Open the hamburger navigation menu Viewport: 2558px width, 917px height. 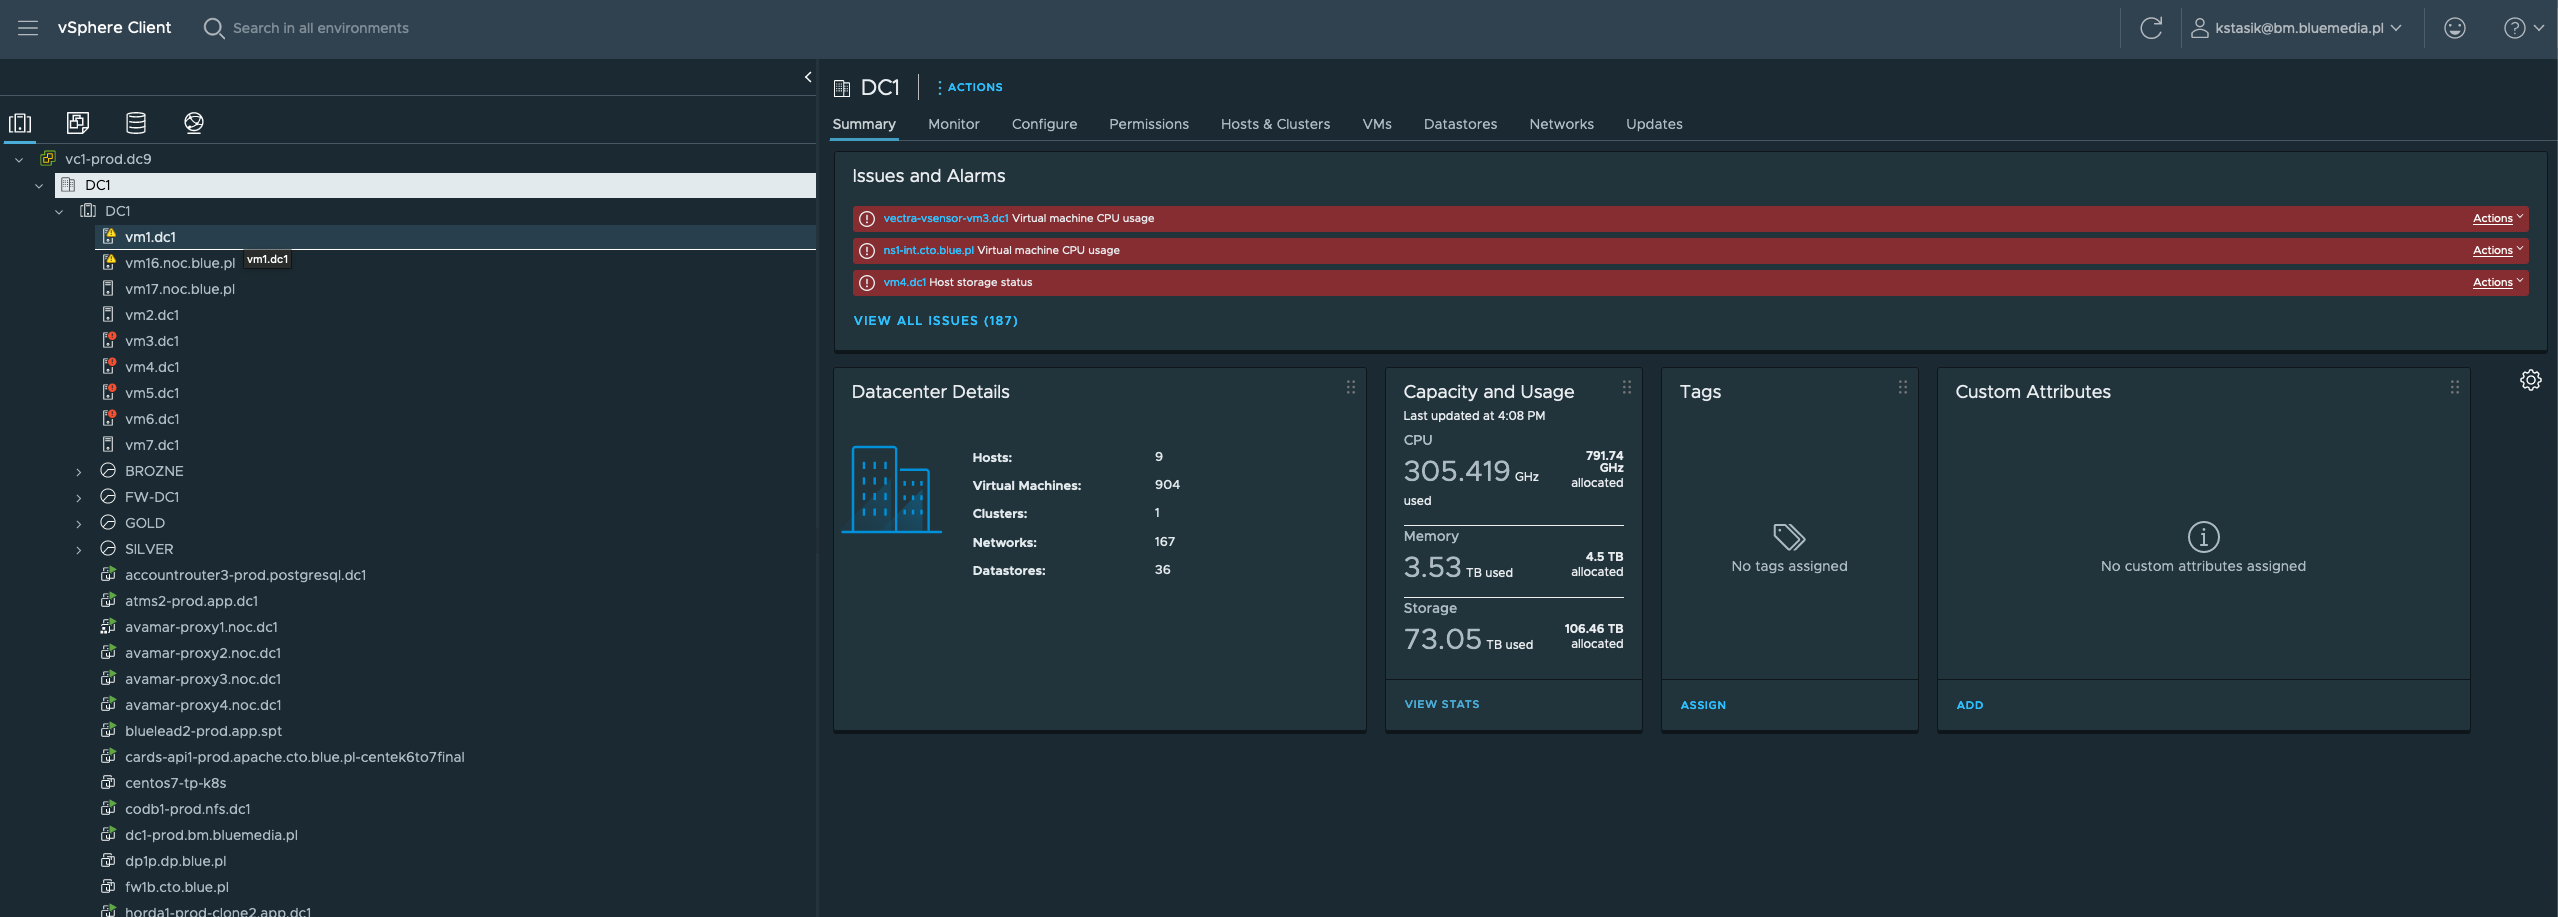click(x=28, y=28)
